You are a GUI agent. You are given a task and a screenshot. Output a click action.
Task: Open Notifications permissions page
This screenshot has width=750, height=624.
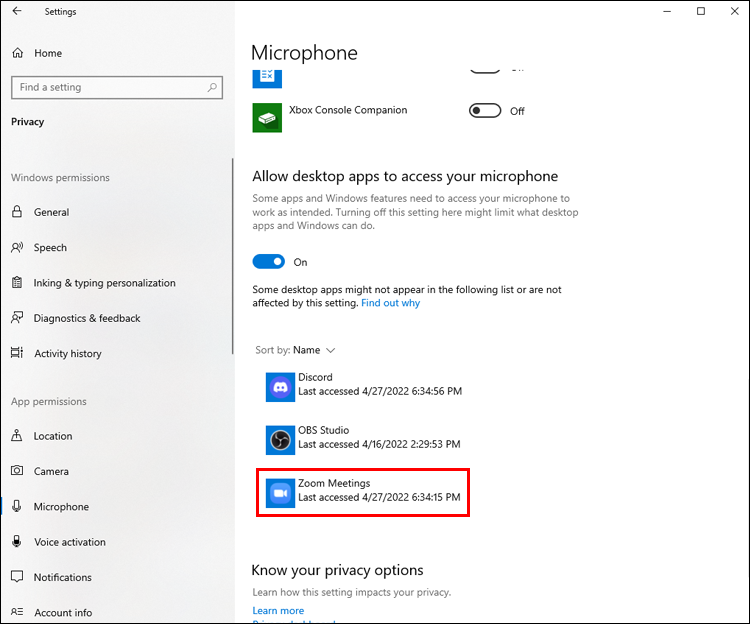pyautogui.click(x=63, y=577)
